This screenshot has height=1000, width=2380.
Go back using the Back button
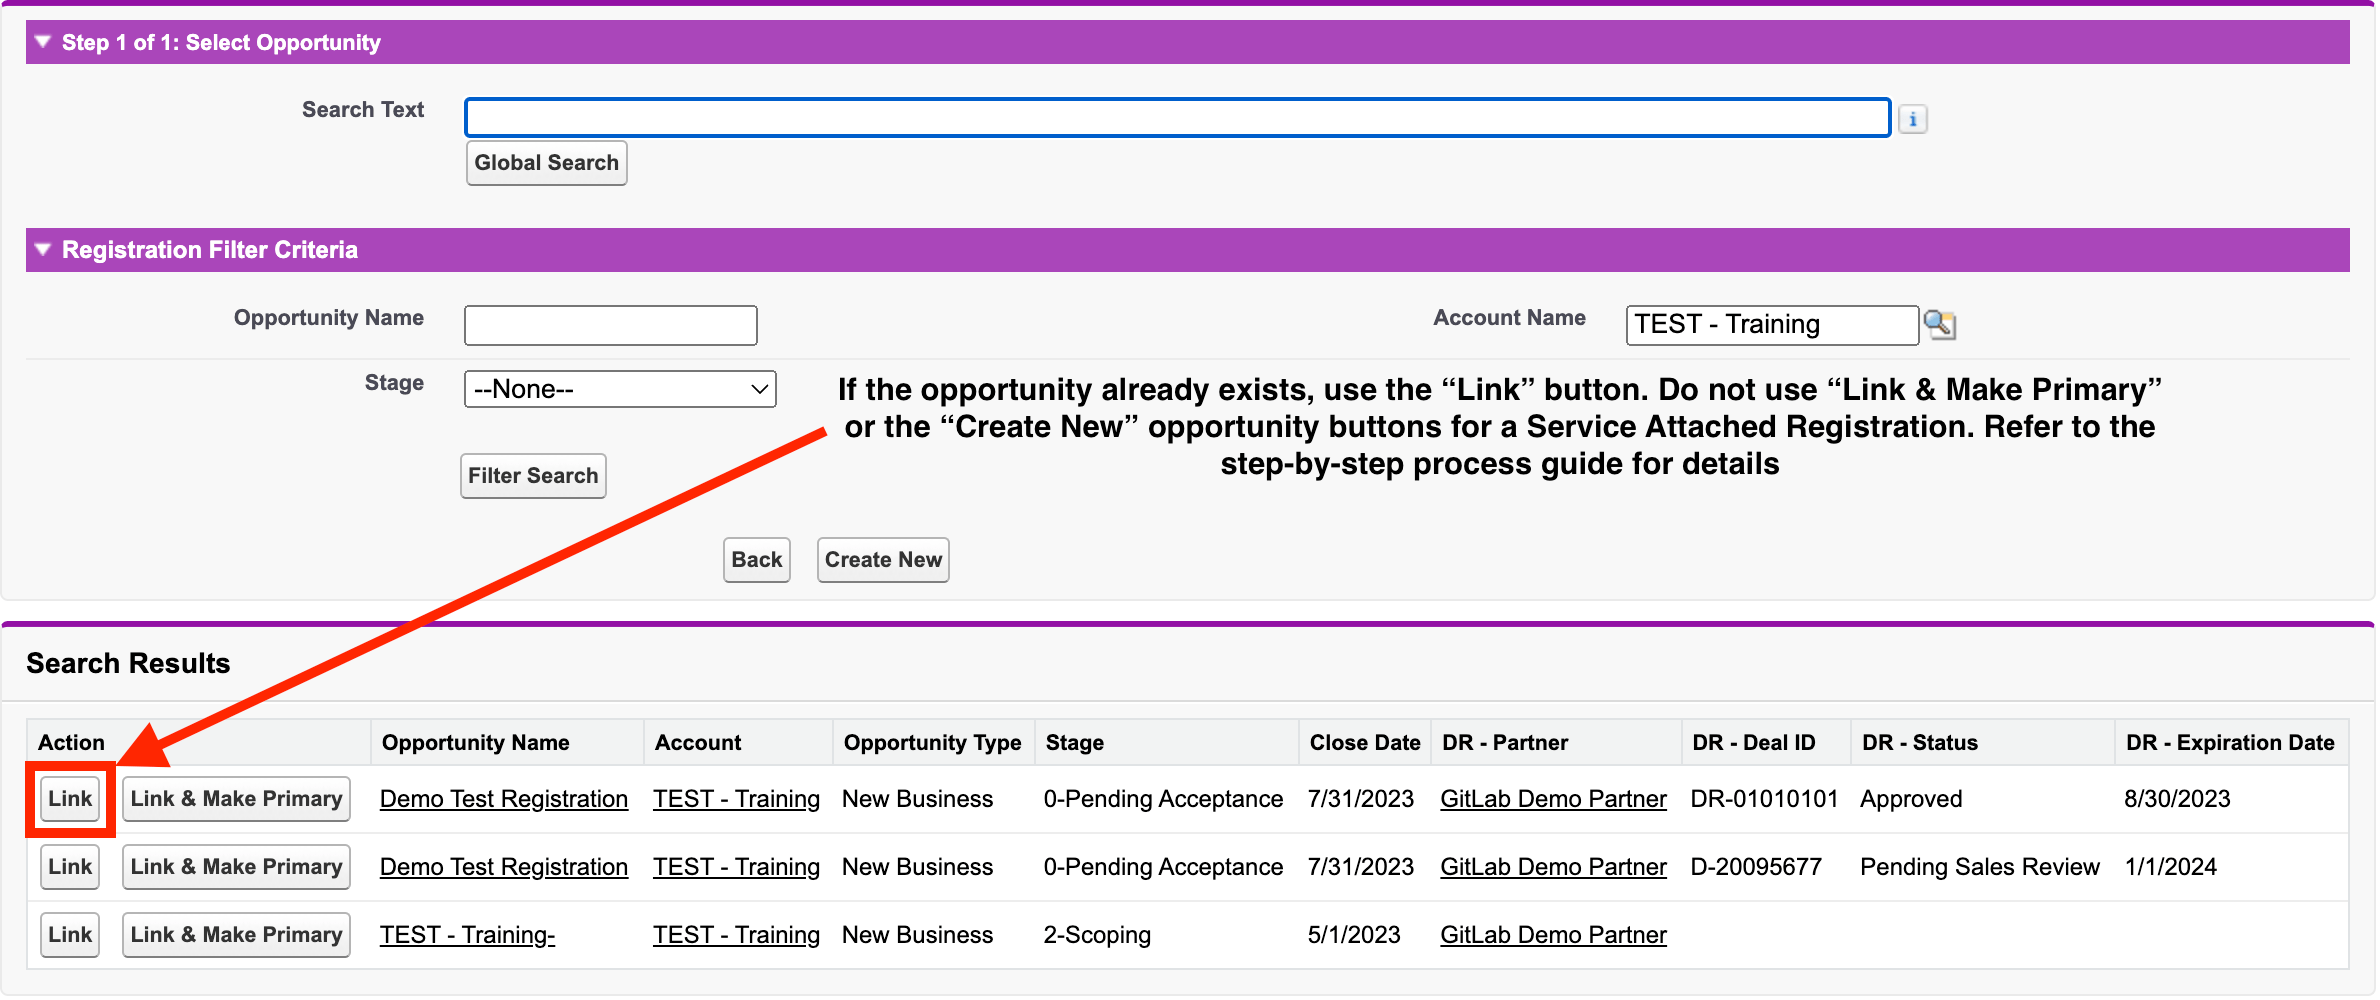pyautogui.click(x=756, y=560)
